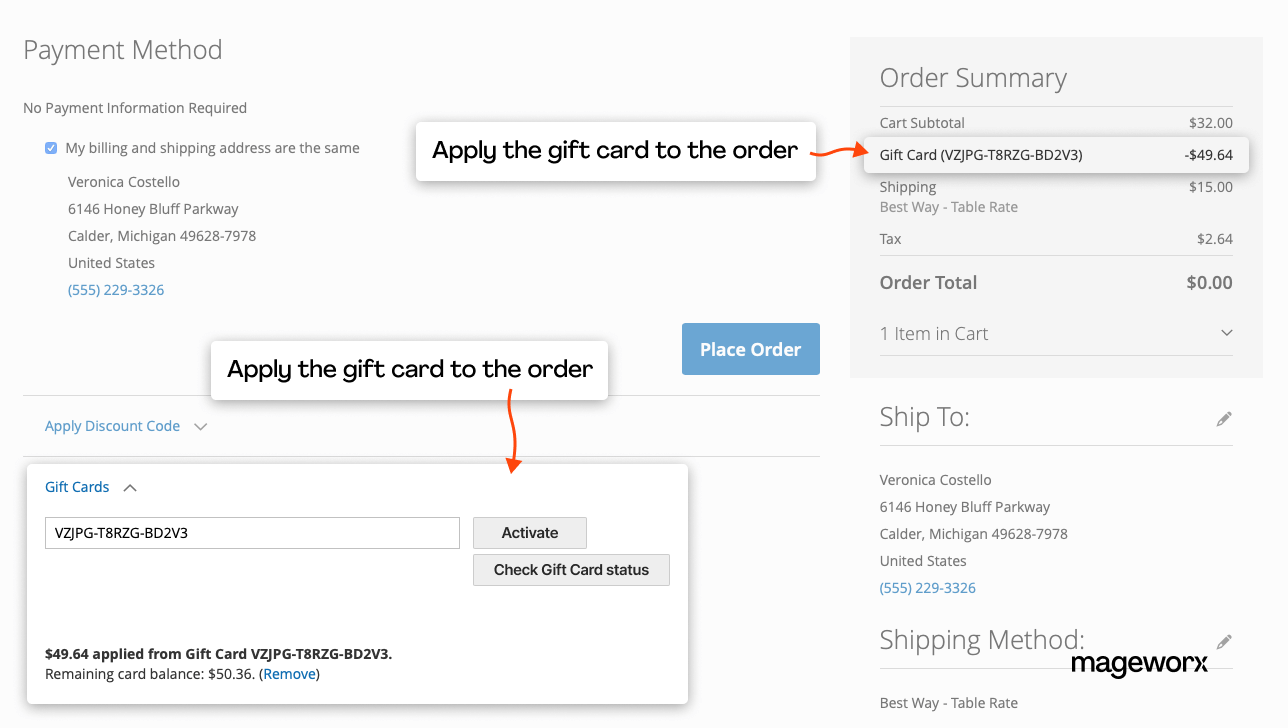The height and width of the screenshot is (728, 1288).
Task: Click the phone number under the billing address
Action: 116,290
